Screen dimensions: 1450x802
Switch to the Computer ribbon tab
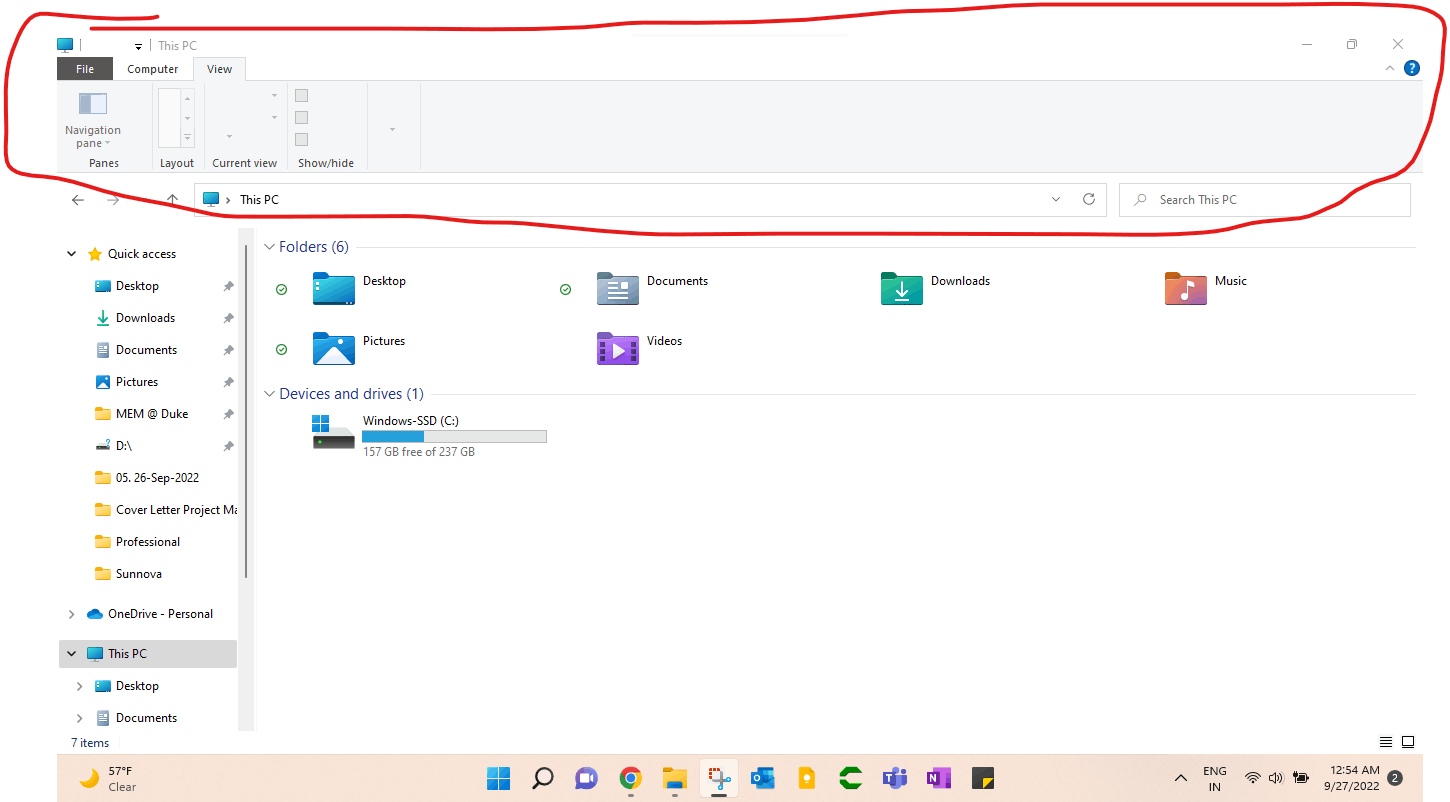click(152, 68)
